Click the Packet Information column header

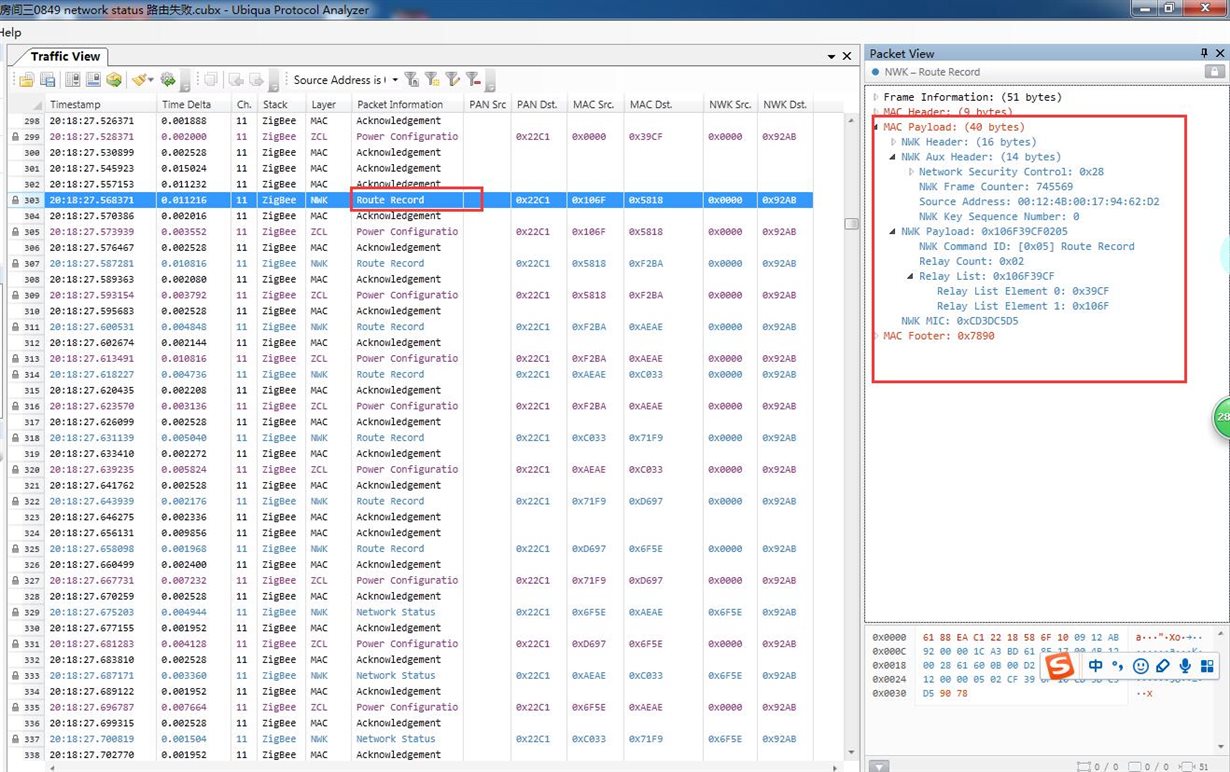[399, 105]
